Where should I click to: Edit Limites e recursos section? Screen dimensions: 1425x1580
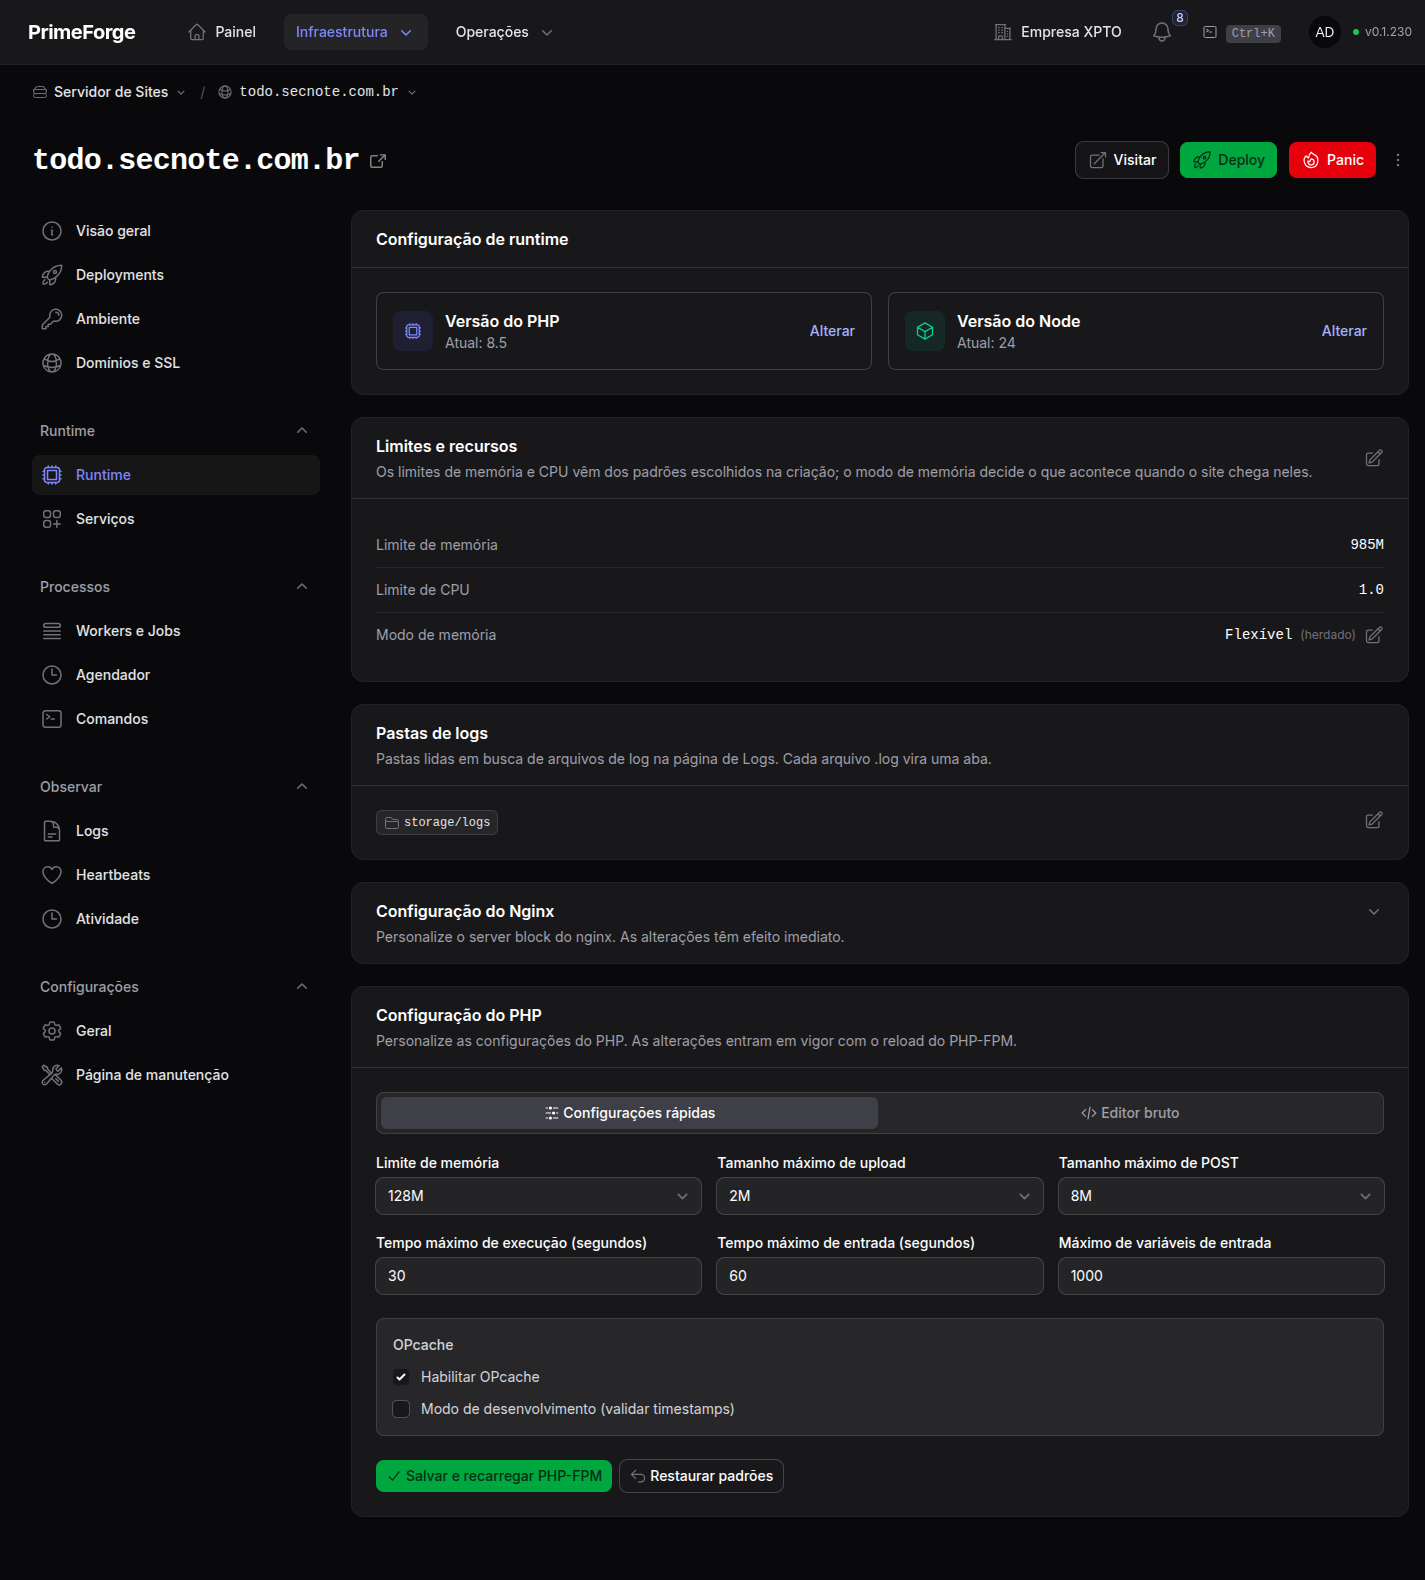(1374, 458)
